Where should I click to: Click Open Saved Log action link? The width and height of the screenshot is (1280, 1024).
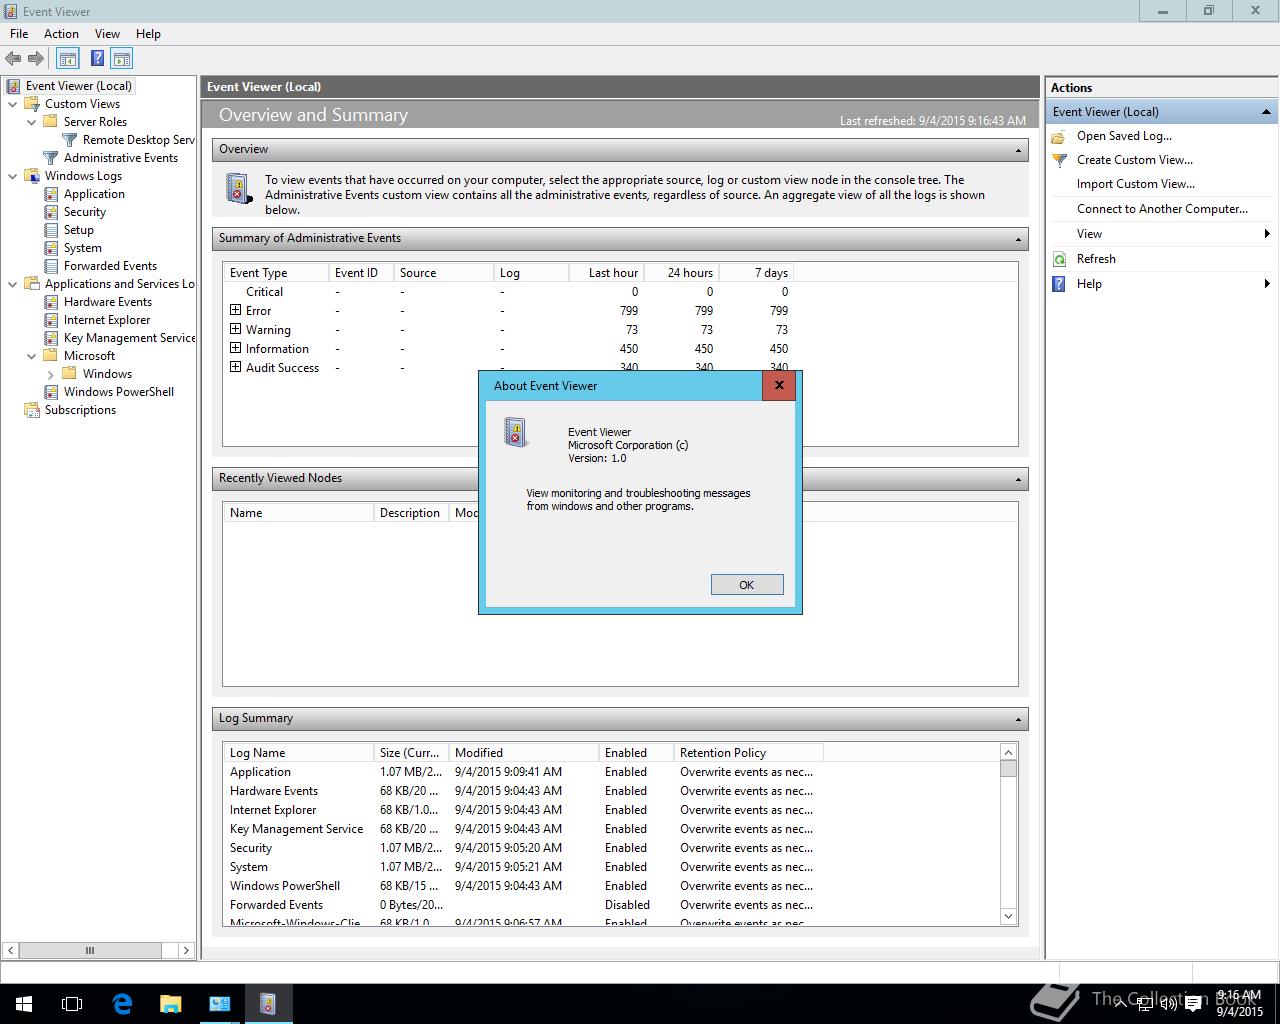[1124, 136]
